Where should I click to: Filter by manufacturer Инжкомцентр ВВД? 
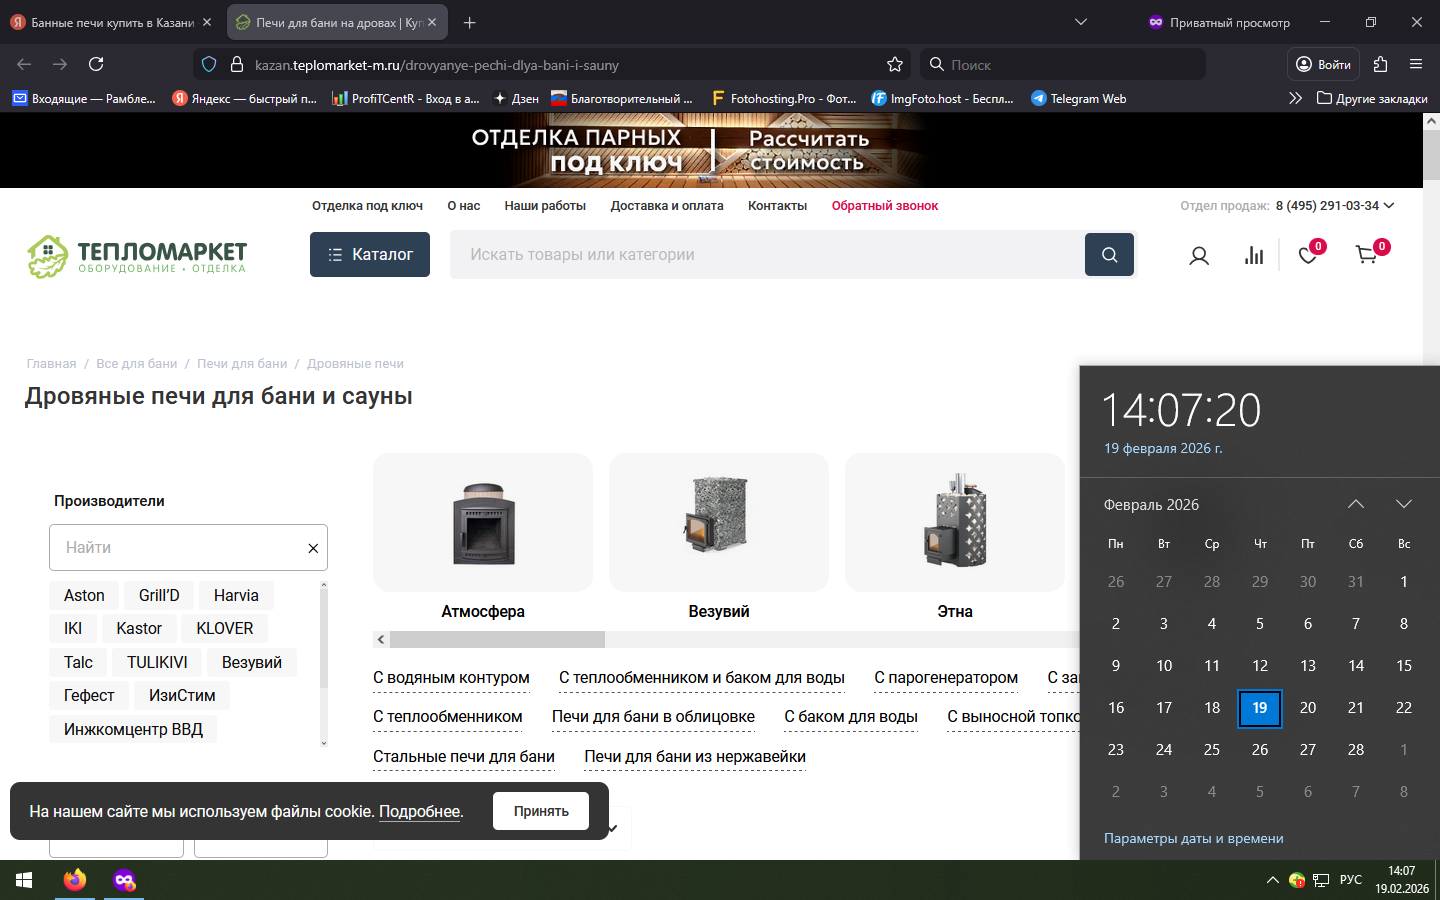tap(133, 730)
